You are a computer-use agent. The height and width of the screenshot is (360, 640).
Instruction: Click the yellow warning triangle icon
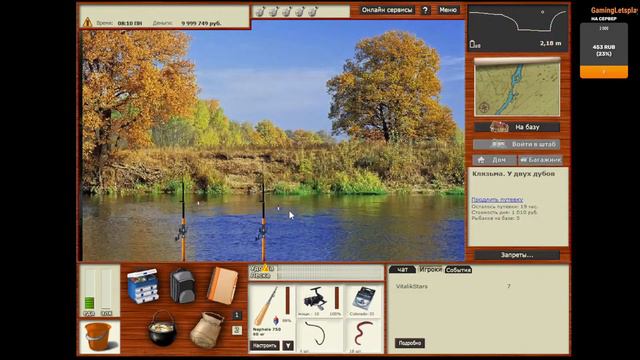coord(87,22)
